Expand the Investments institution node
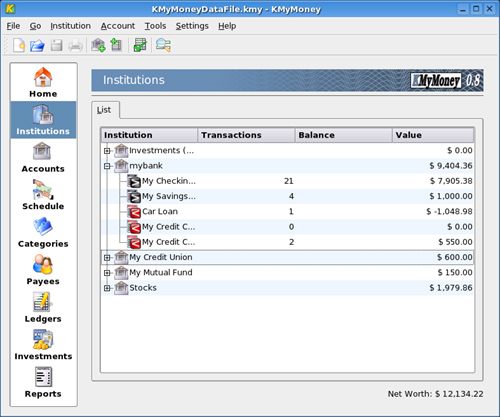 coord(107,151)
